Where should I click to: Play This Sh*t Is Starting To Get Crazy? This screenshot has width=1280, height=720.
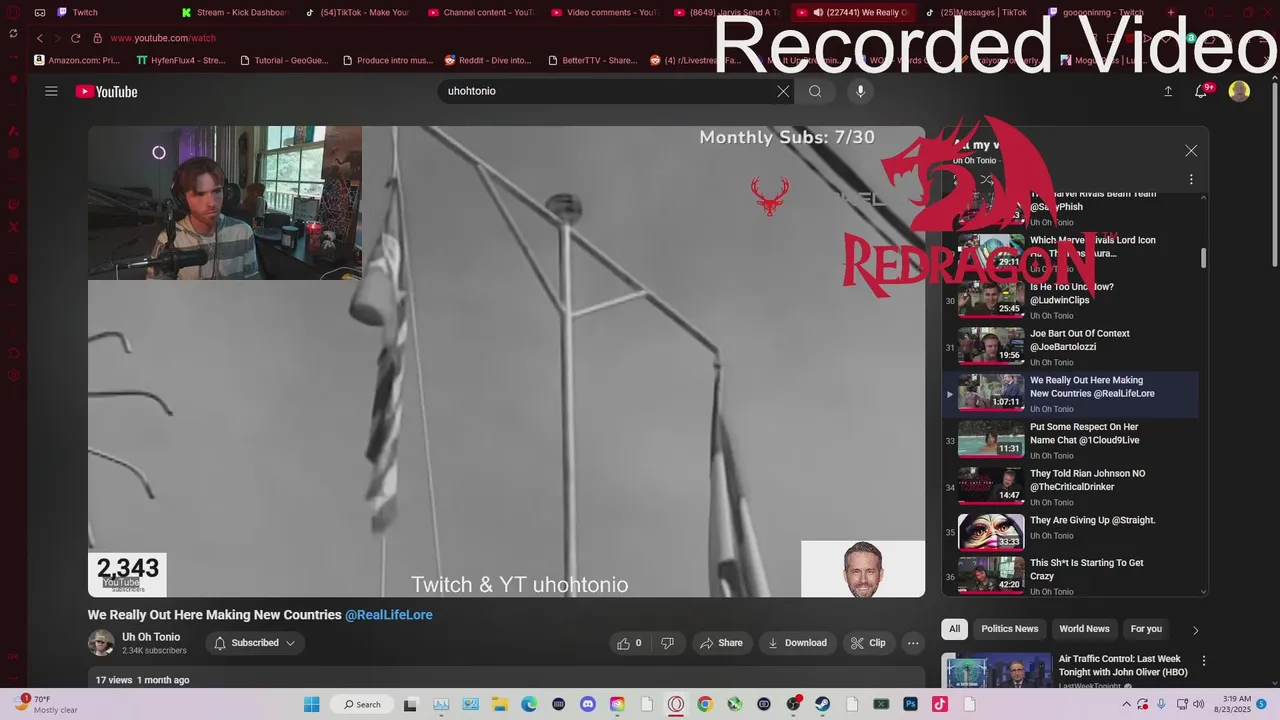tap(1070, 576)
